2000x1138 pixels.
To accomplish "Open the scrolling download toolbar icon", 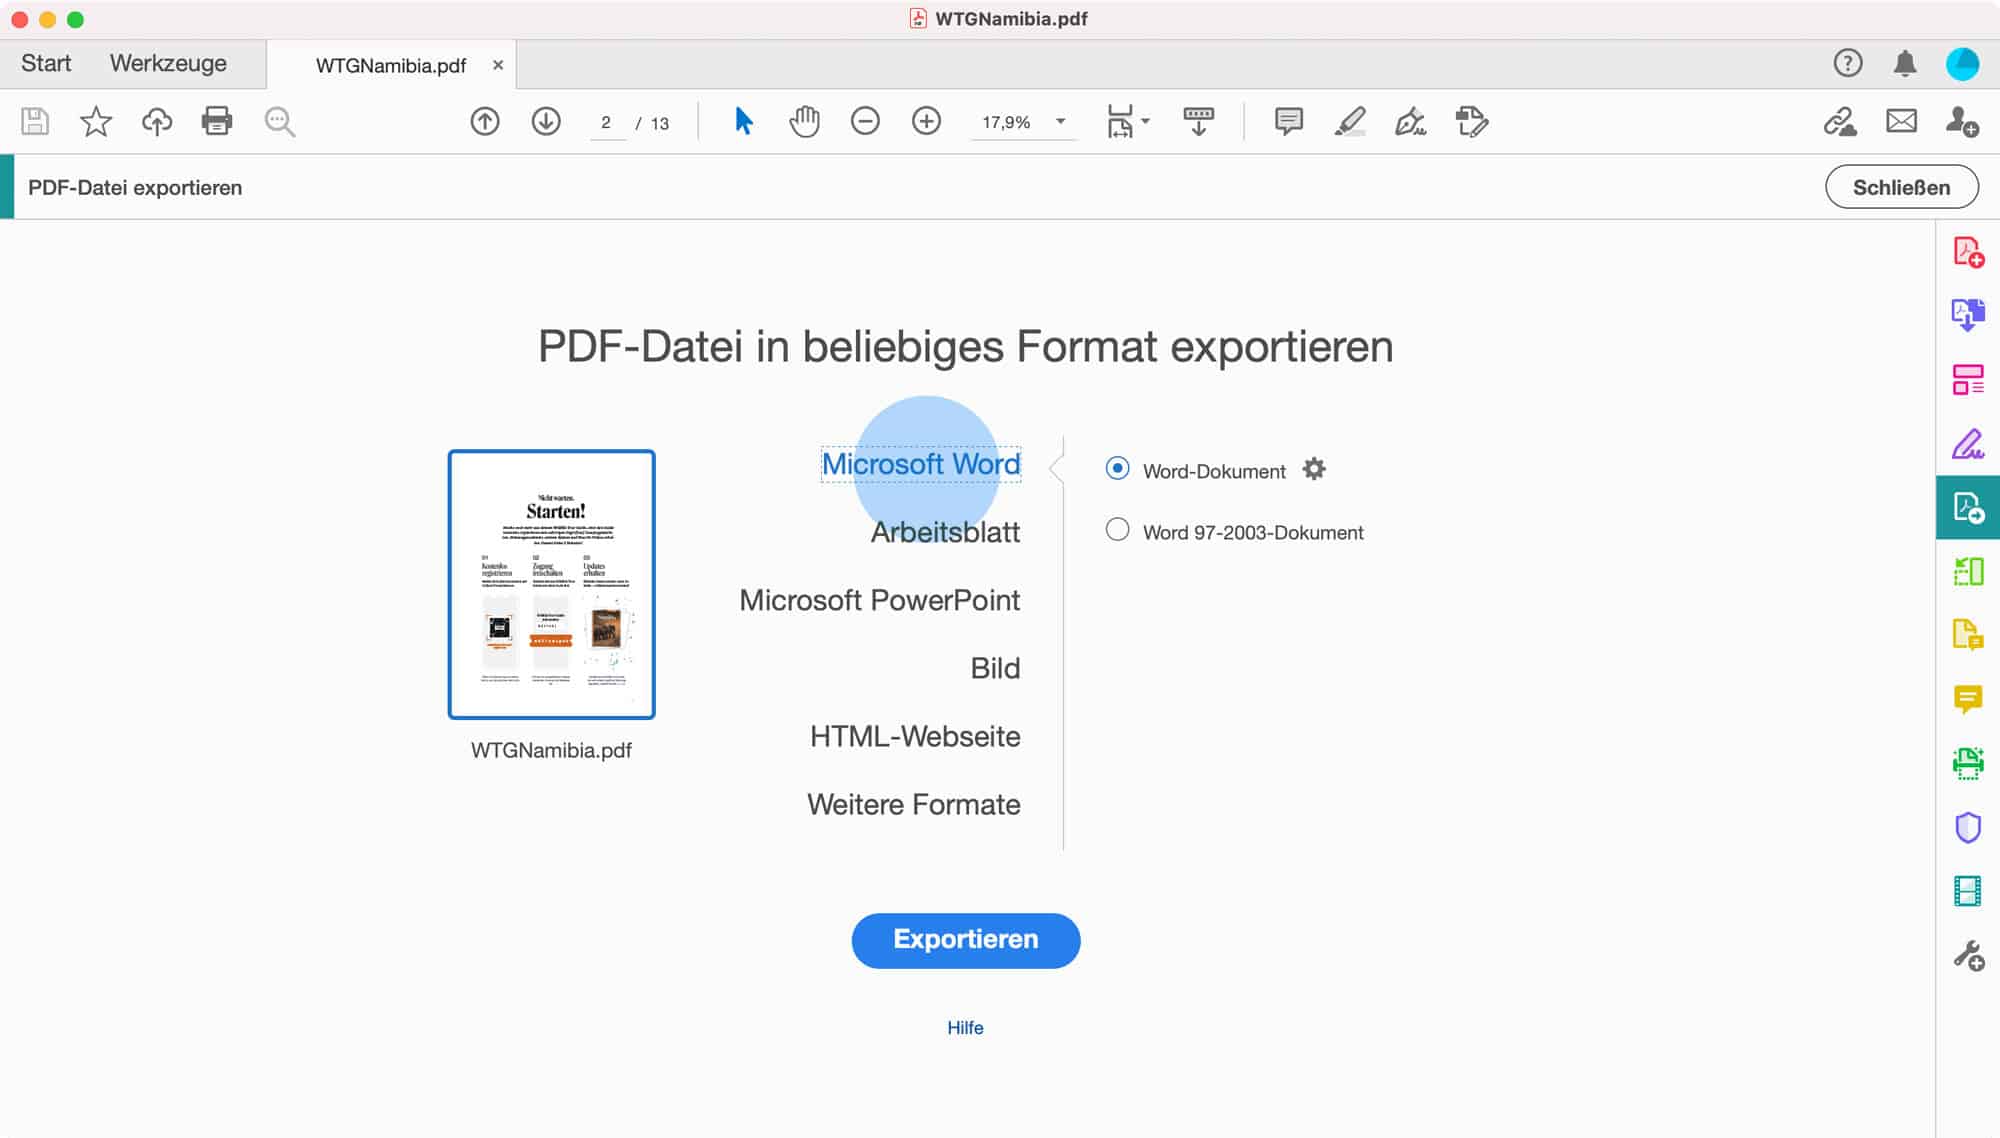I will 1198,122.
